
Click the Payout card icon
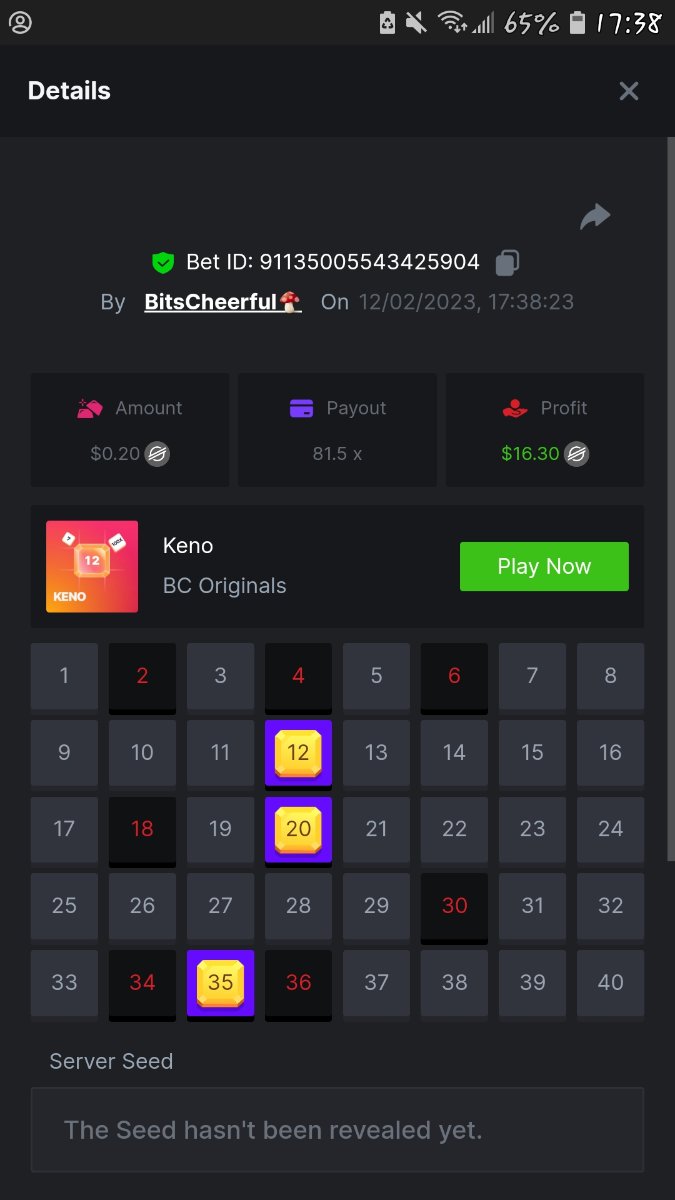pyautogui.click(x=302, y=408)
